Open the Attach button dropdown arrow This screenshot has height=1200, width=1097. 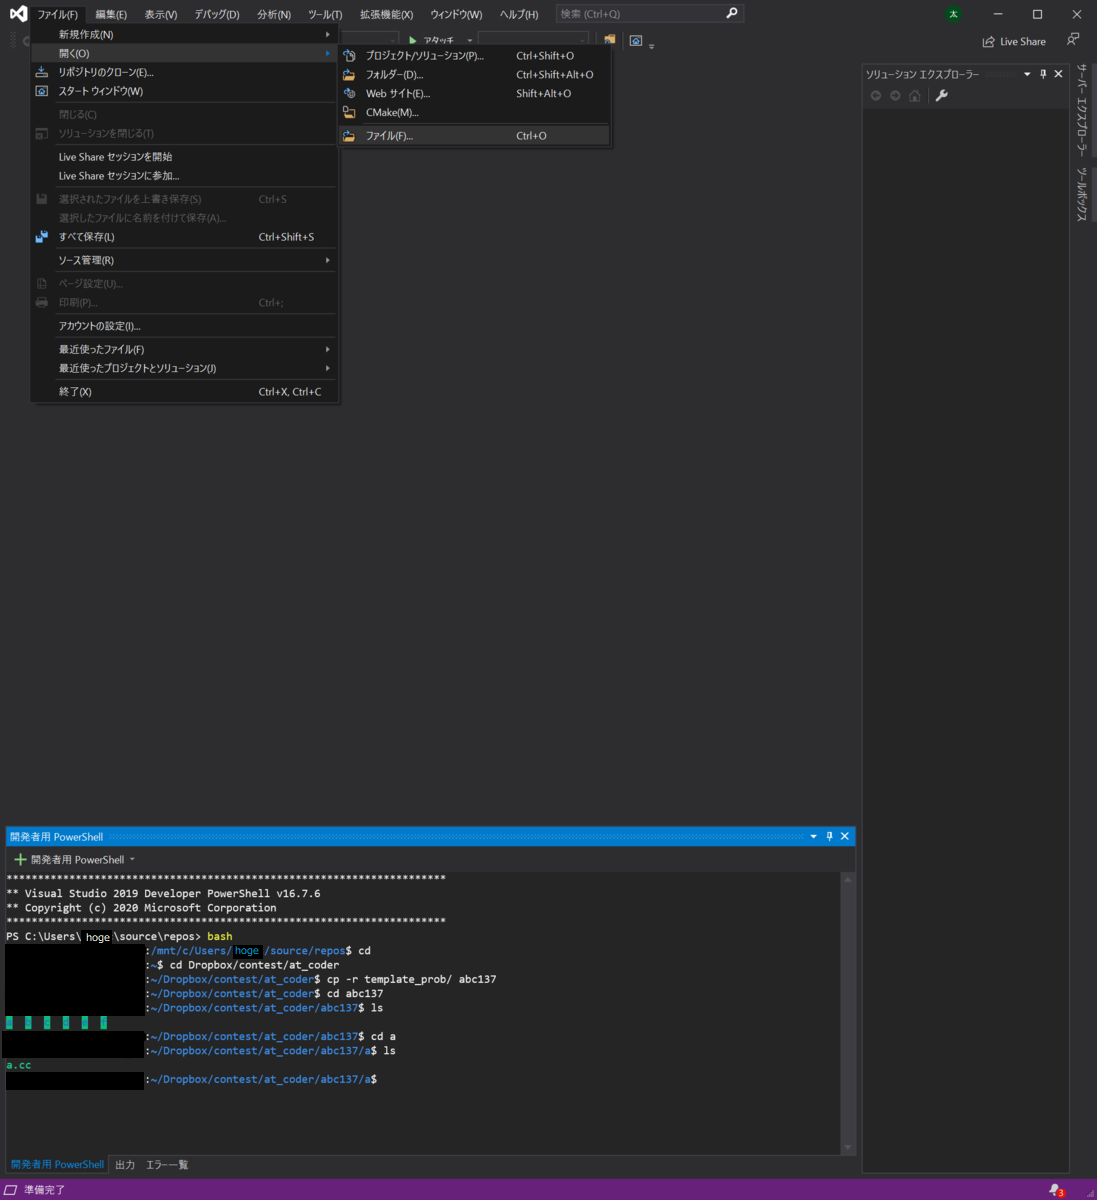pos(470,41)
